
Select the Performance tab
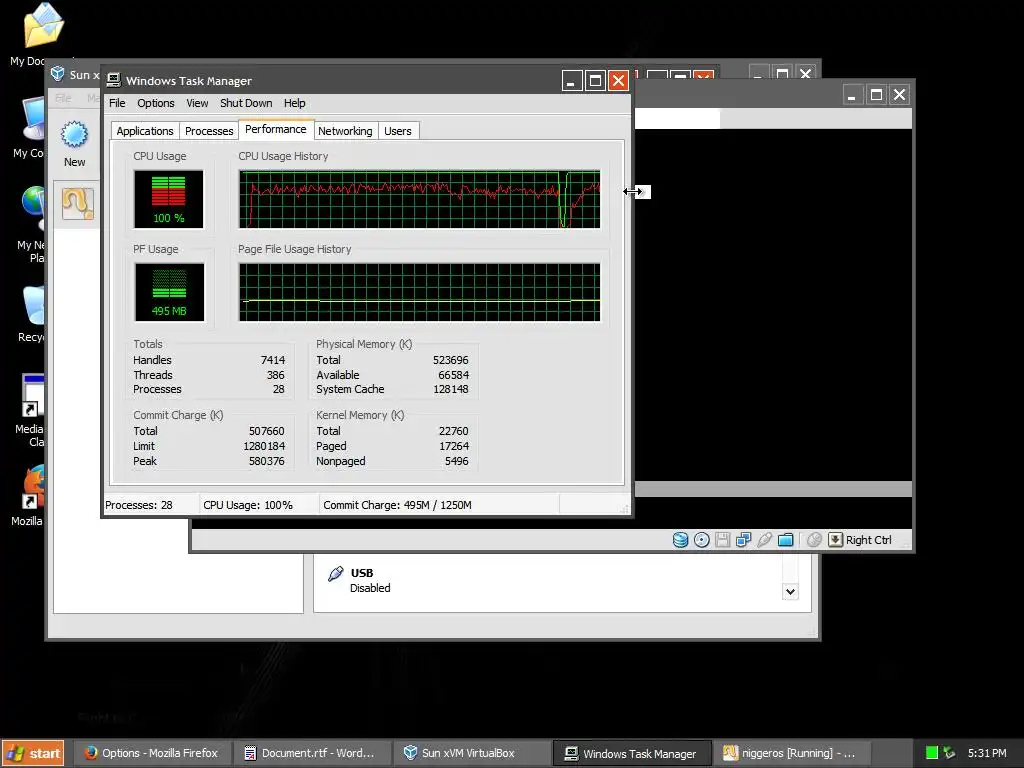click(x=276, y=129)
